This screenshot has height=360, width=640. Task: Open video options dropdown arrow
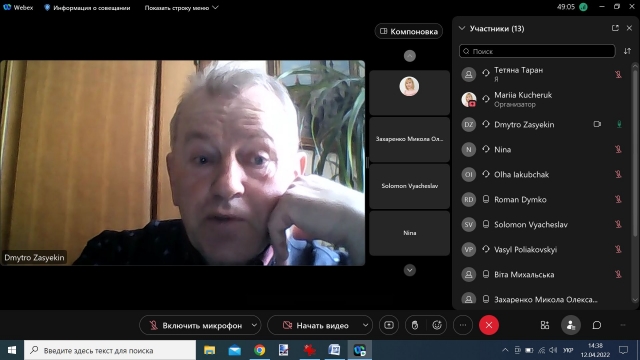point(365,325)
